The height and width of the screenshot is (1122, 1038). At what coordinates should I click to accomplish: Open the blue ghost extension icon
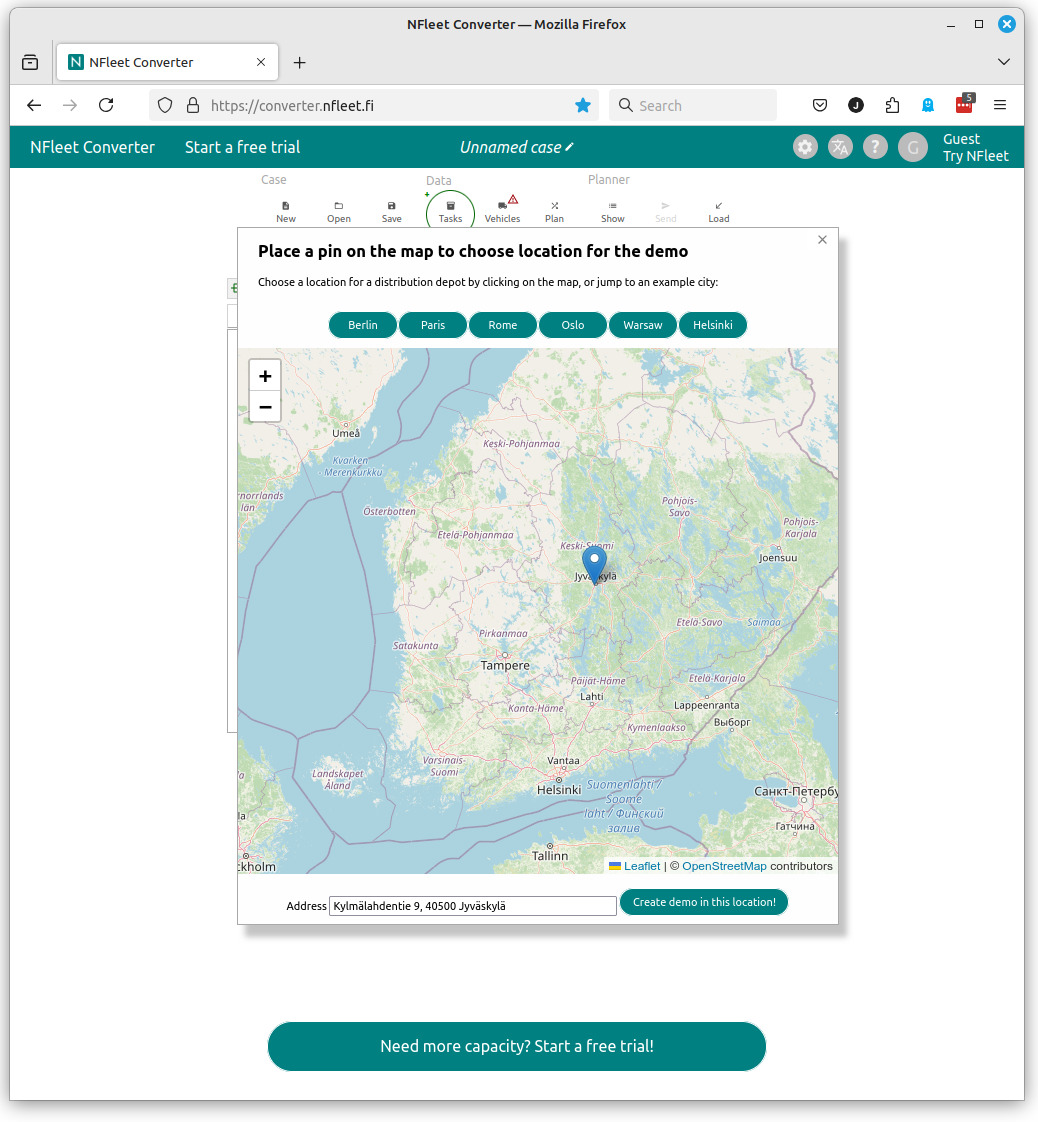(x=928, y=106)
